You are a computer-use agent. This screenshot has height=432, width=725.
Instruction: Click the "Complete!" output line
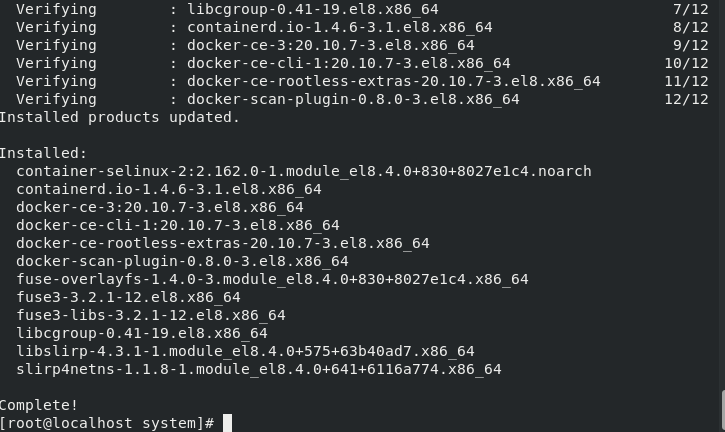click(39, 405)
